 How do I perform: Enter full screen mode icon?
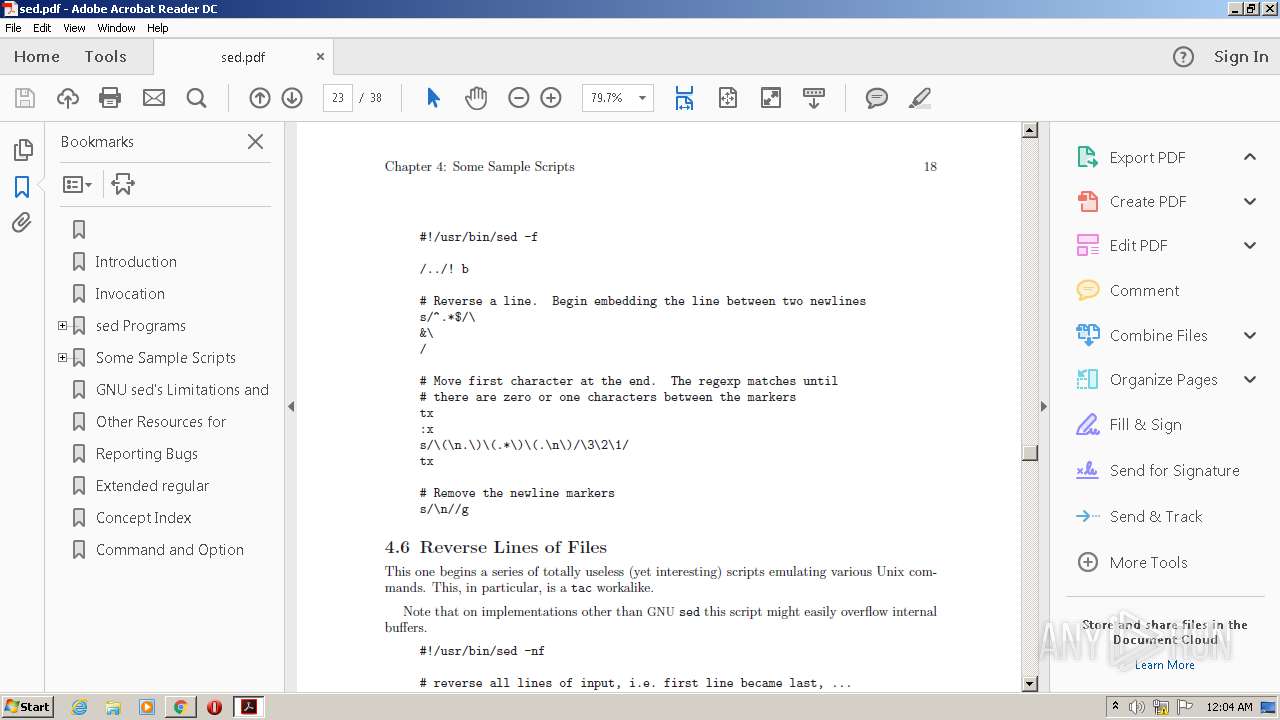tap(771, 98)
